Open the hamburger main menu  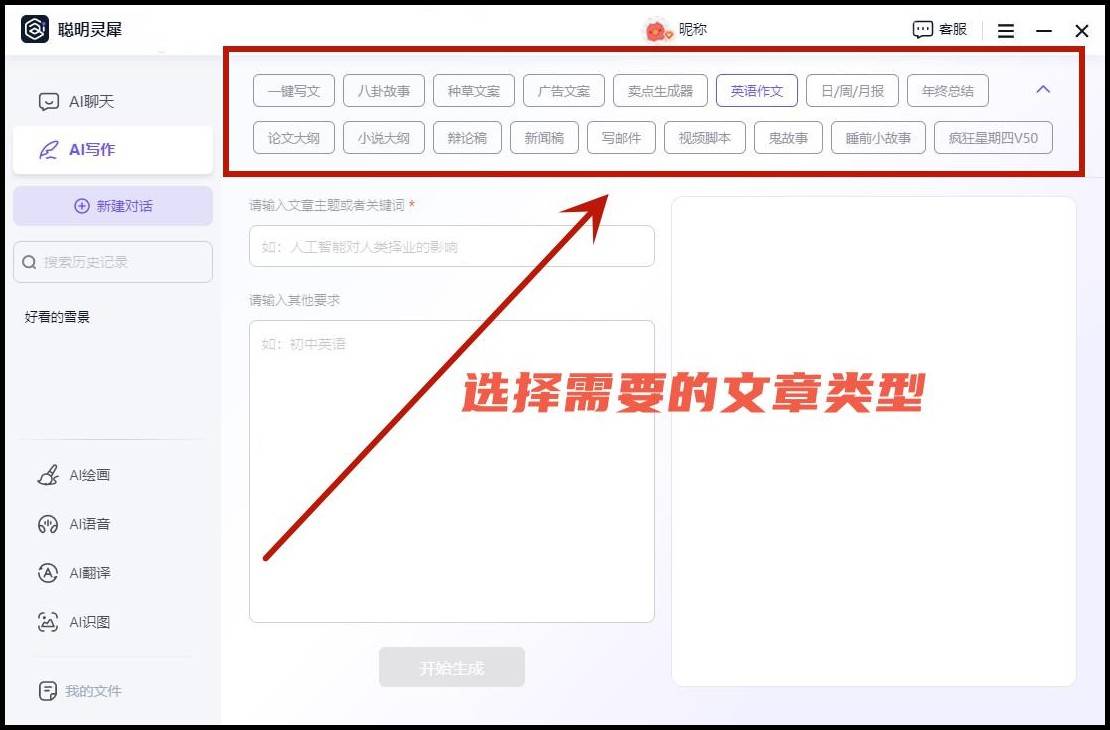tap(1006, 31)
